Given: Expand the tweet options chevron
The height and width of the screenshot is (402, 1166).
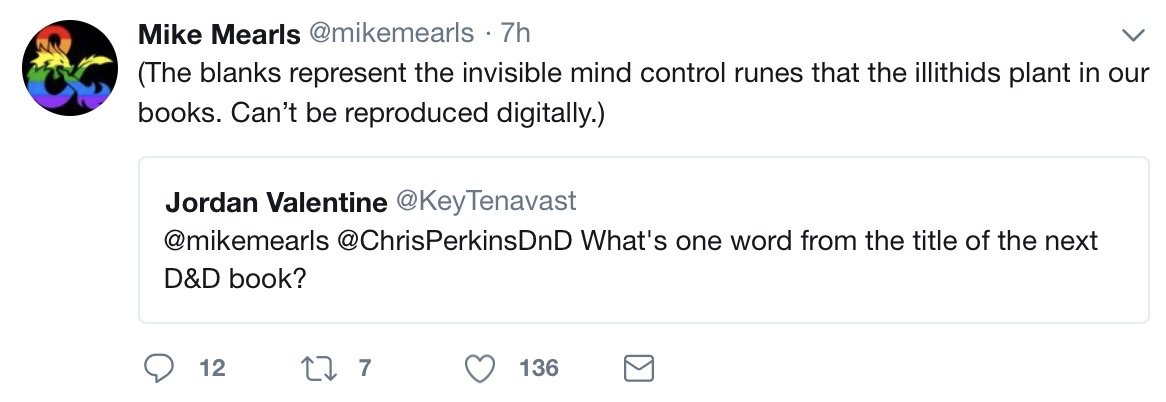Looking at the screenshot, I should tap(1133, 35).
